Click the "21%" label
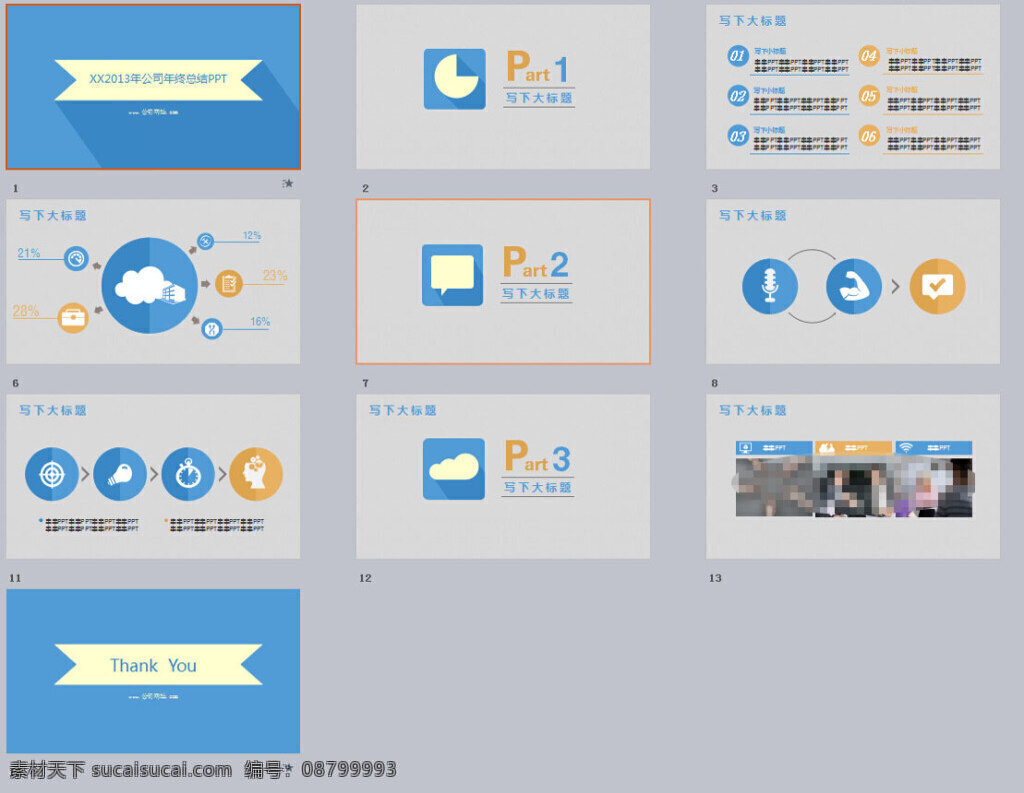This screenshot has height=793, width=1024. (x=29, y=253)
